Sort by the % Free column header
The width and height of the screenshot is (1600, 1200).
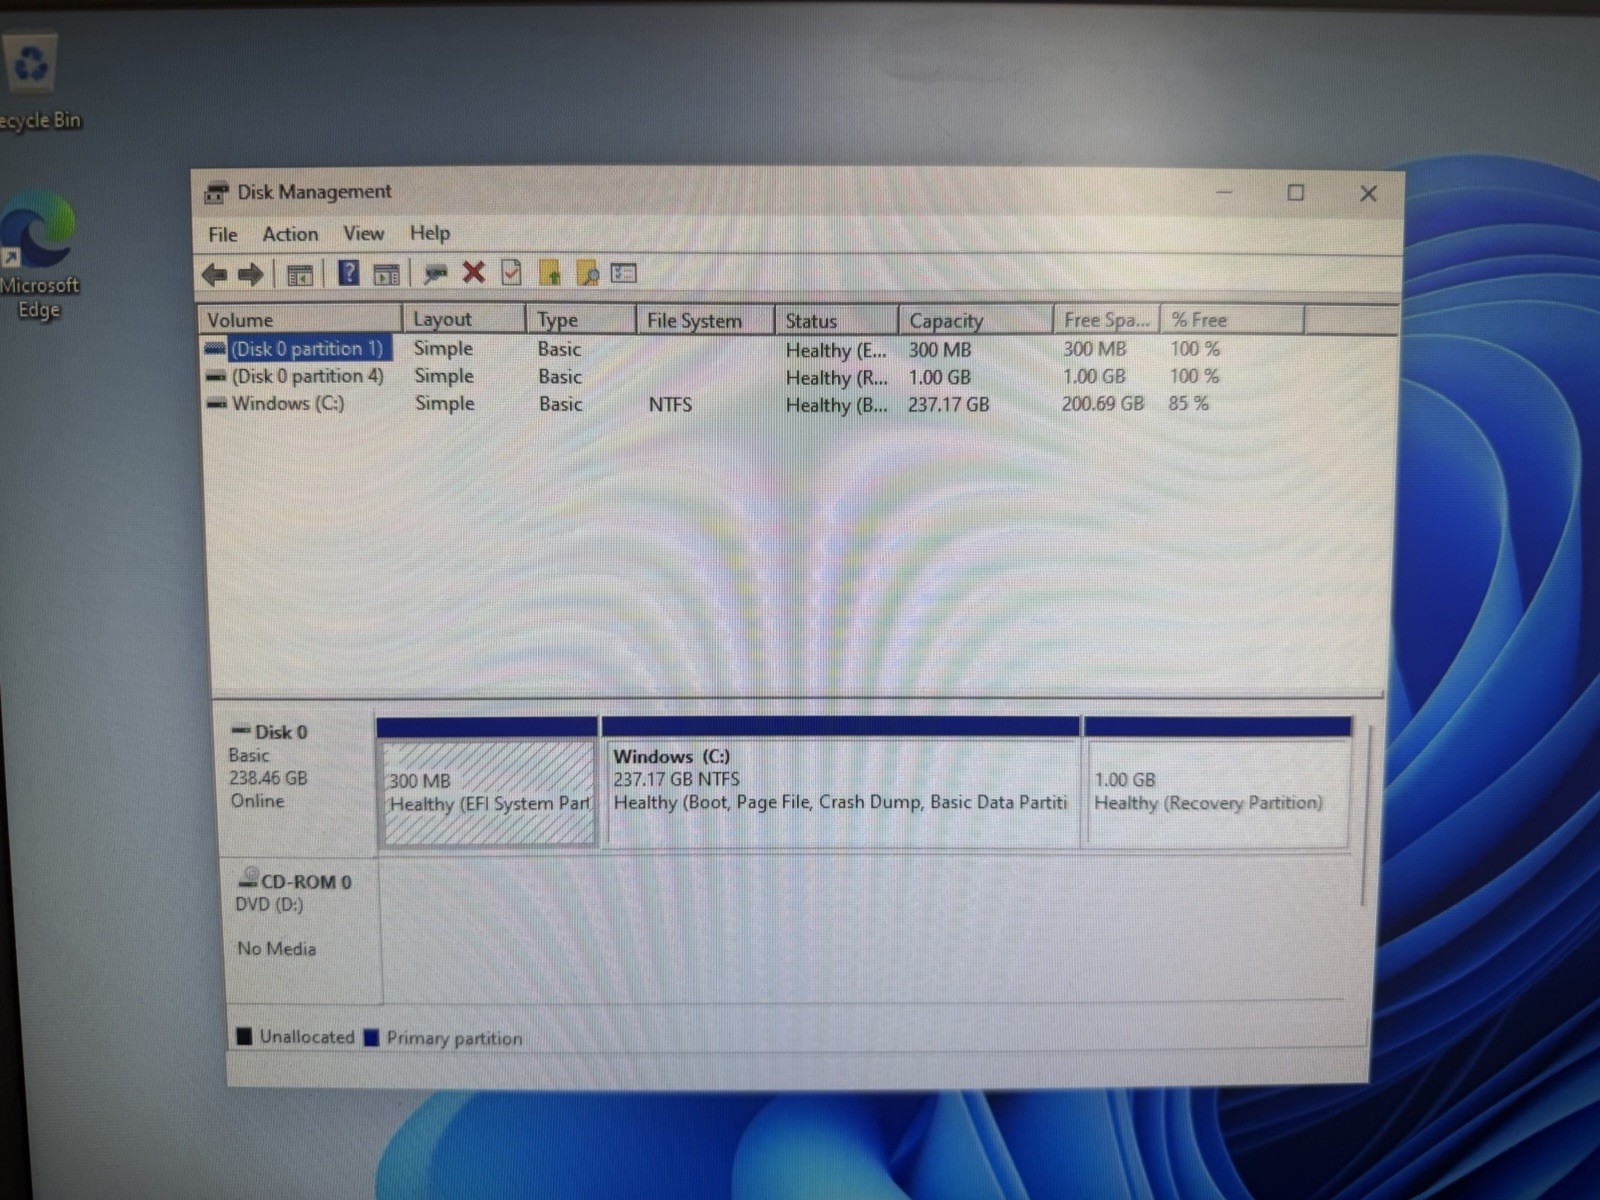(1233, 320)
